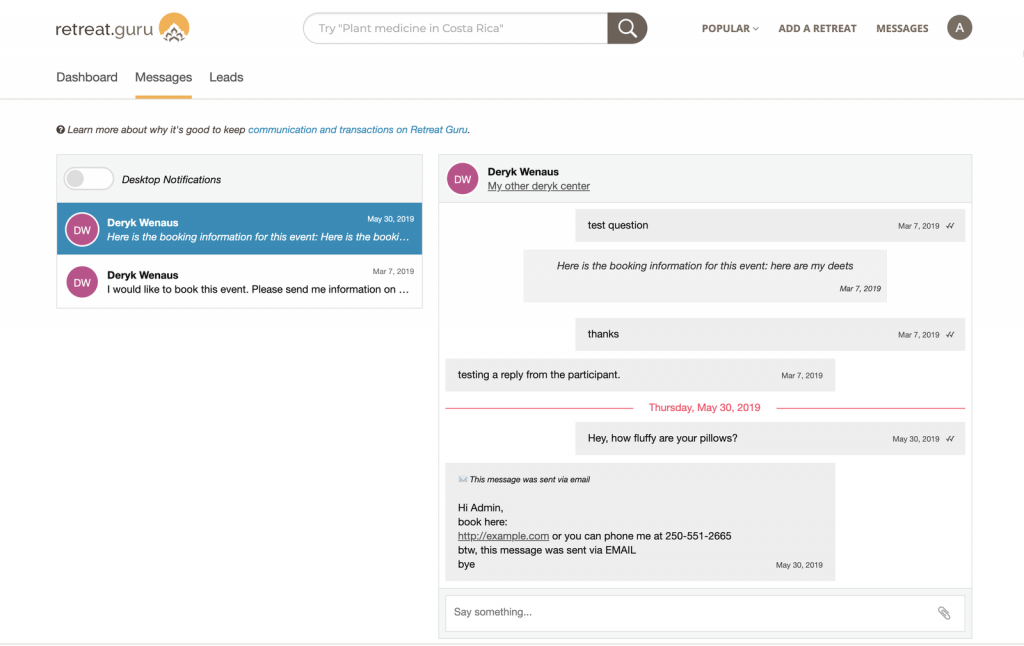
Task: Click ADD A RETREAT in the header
Action: click(817, 28)
